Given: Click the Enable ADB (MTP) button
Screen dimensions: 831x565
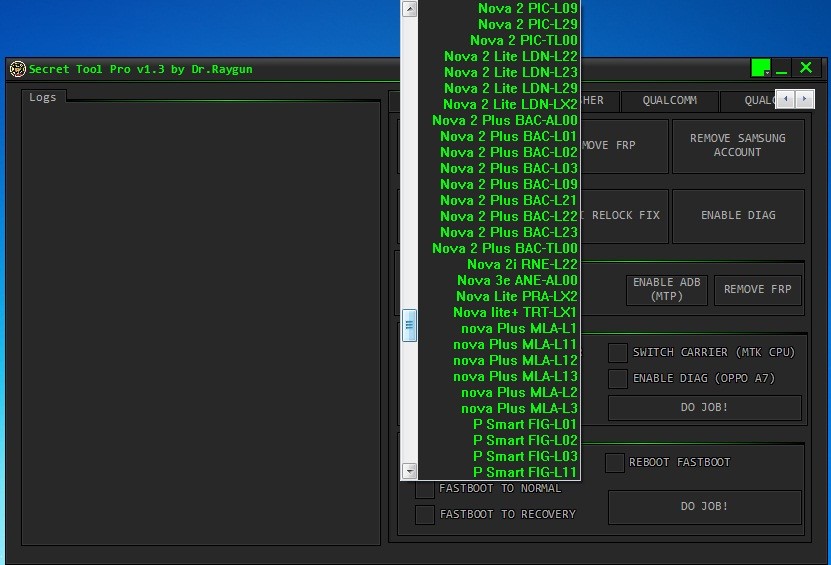Looking at the screenshot, I should 667,289.
